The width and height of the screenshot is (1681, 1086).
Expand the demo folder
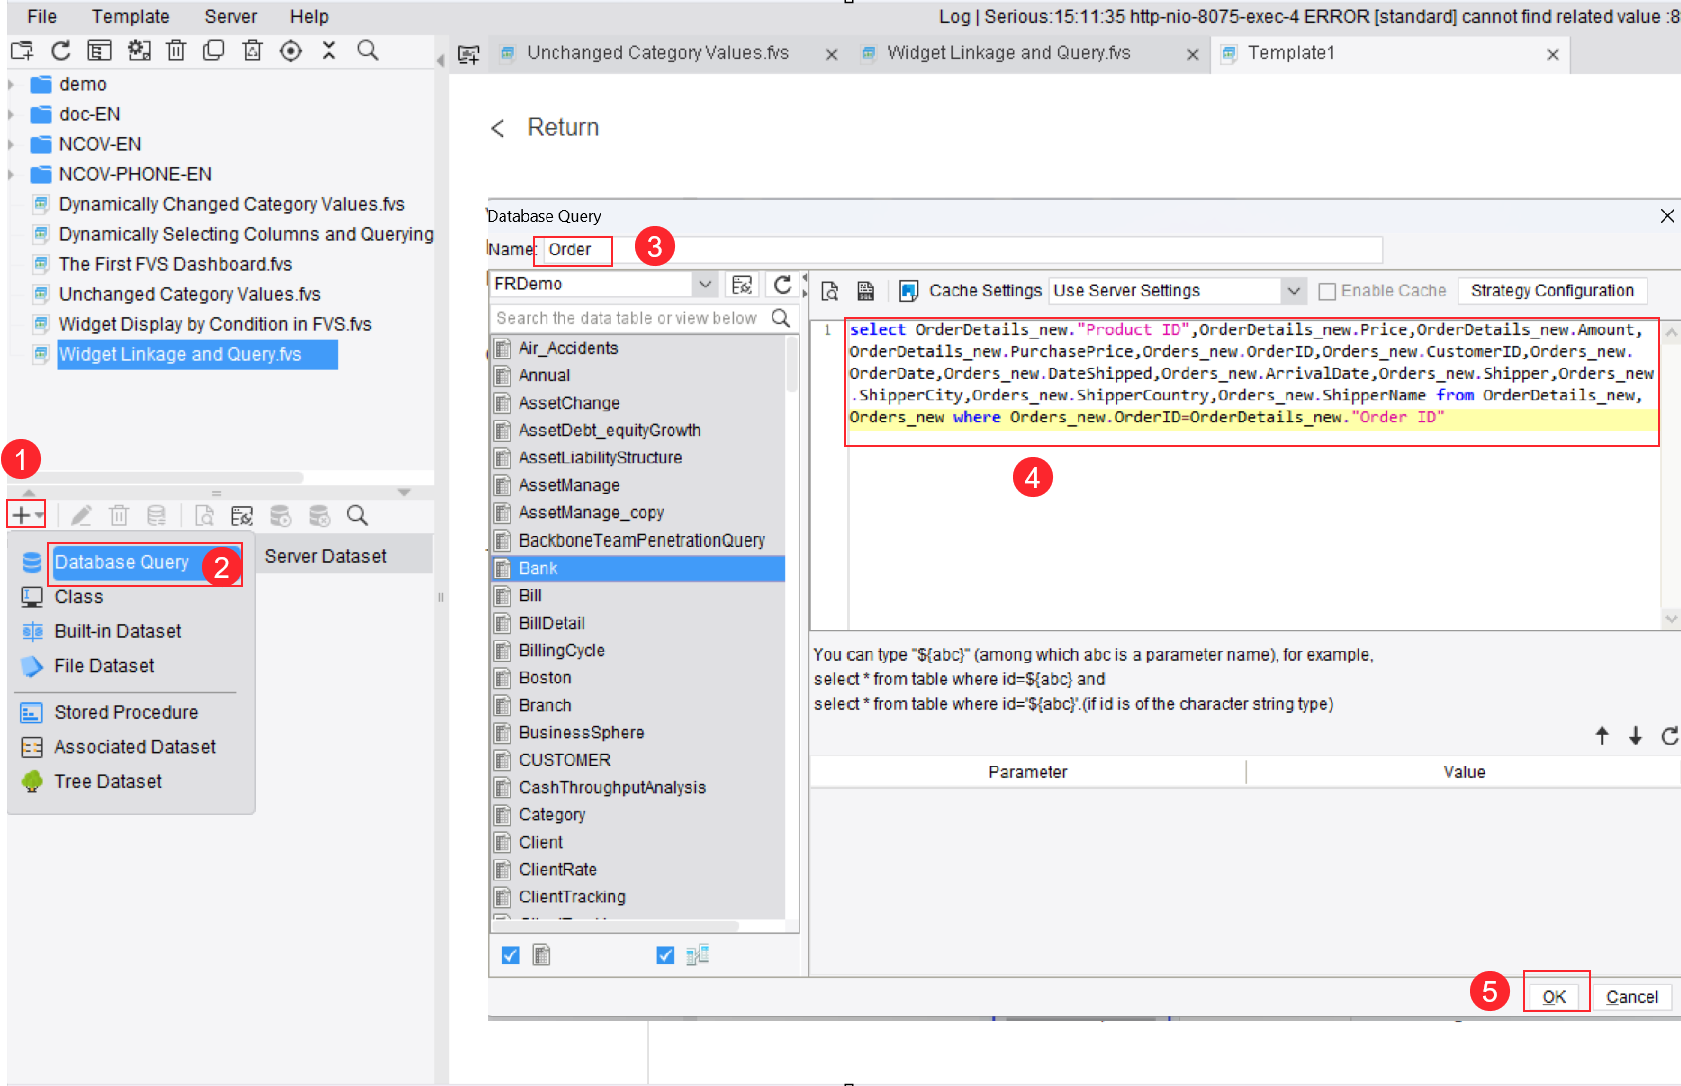click(11, 84)
